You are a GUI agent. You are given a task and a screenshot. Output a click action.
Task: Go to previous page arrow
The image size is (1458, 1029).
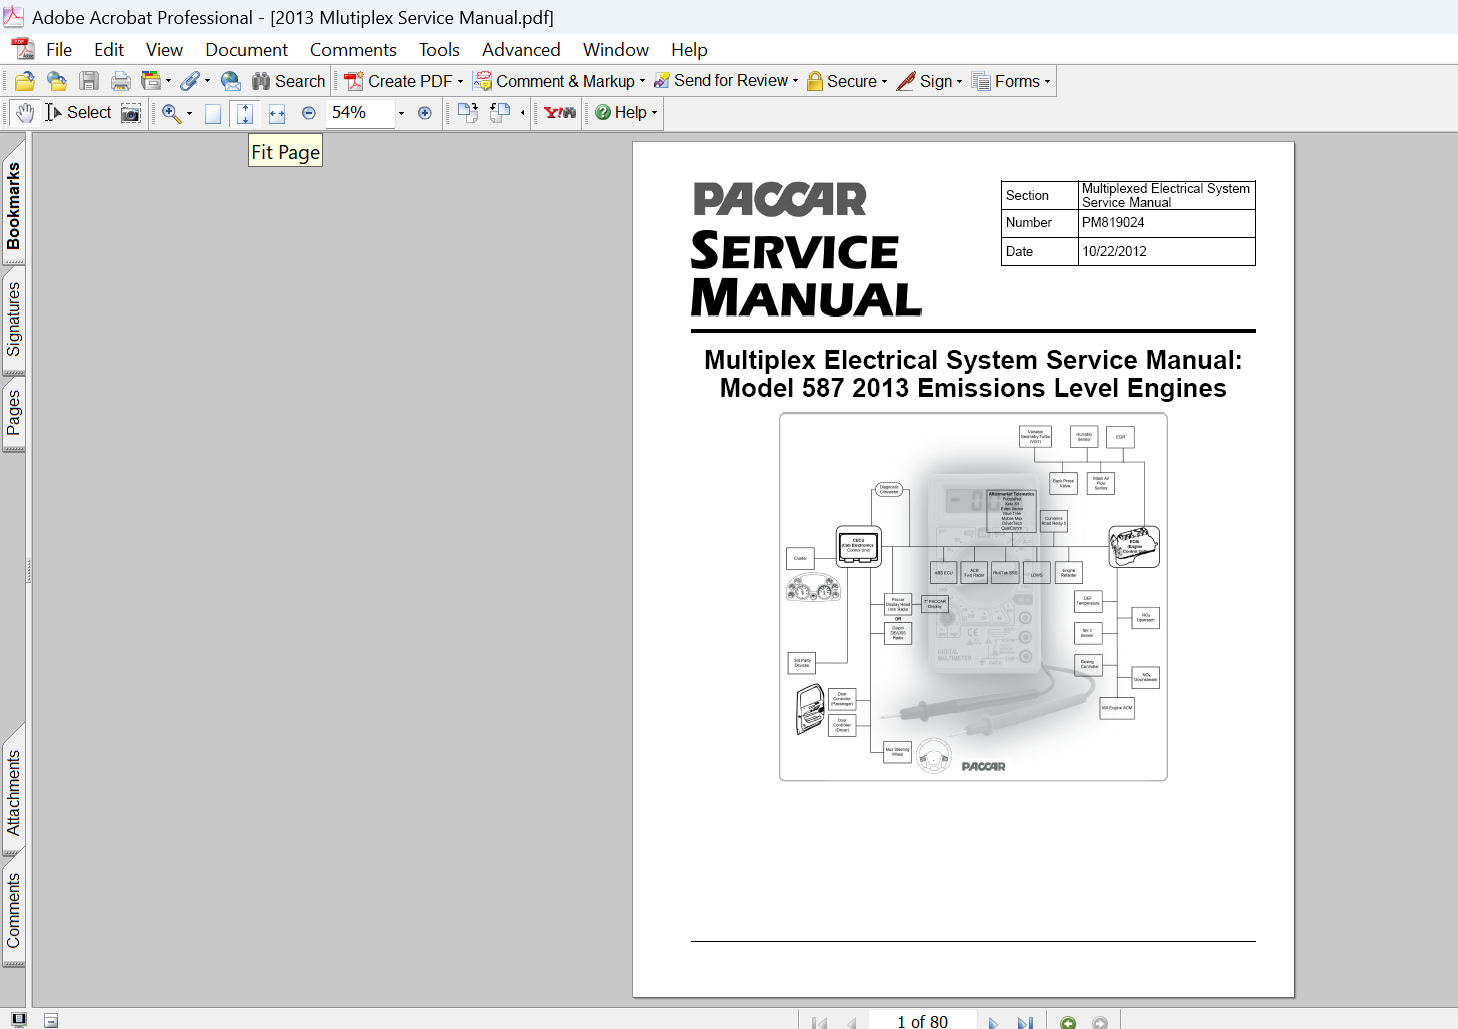pos(852,1022)
